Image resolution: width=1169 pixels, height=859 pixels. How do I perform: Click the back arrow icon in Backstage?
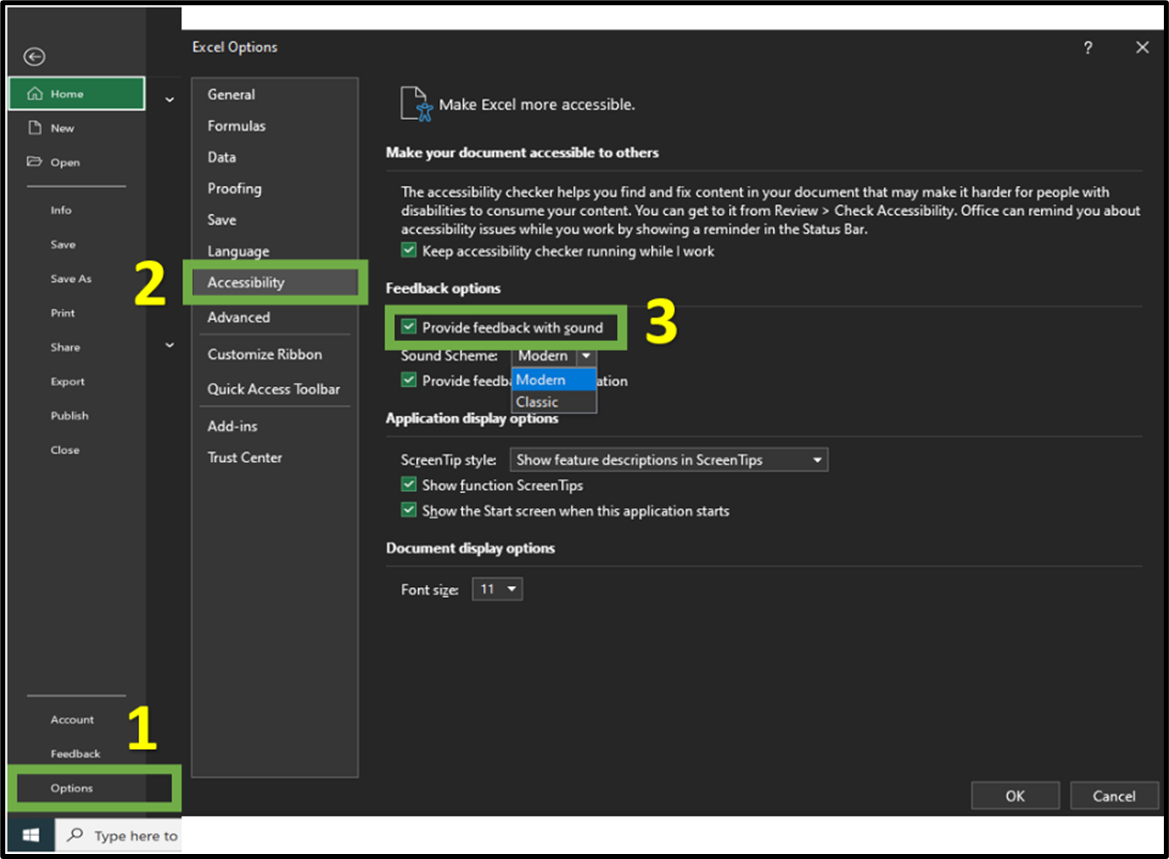34,57
